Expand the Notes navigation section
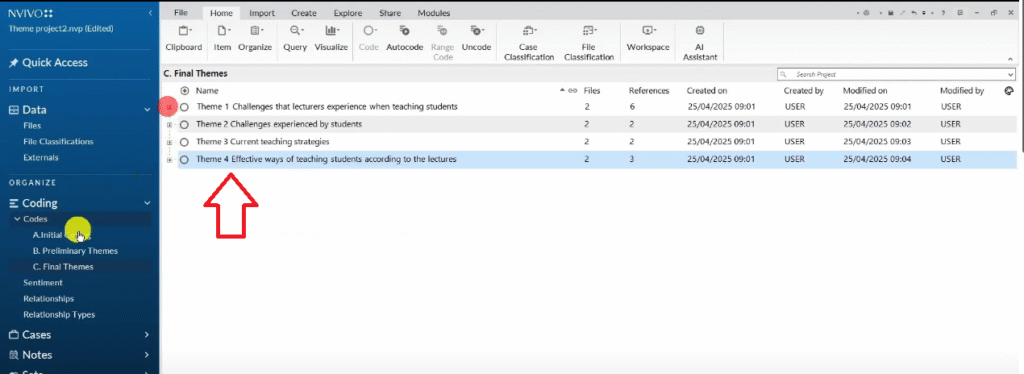The width and height of the screenshot is (1024, 374). pyautogui.click(x=147, y=354)
